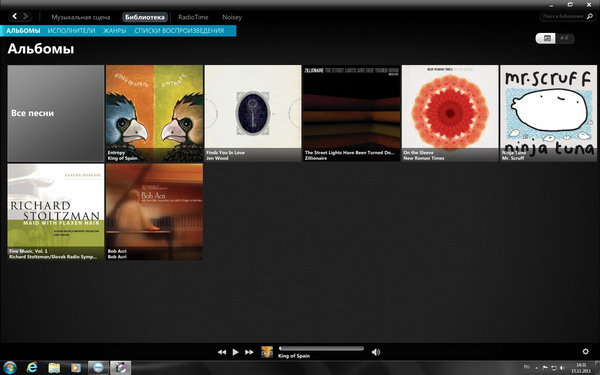Skip to the next track
Image resolution: width=600 pixels, height=375 pixels.
pyautogui.click(x=249, y=352)
